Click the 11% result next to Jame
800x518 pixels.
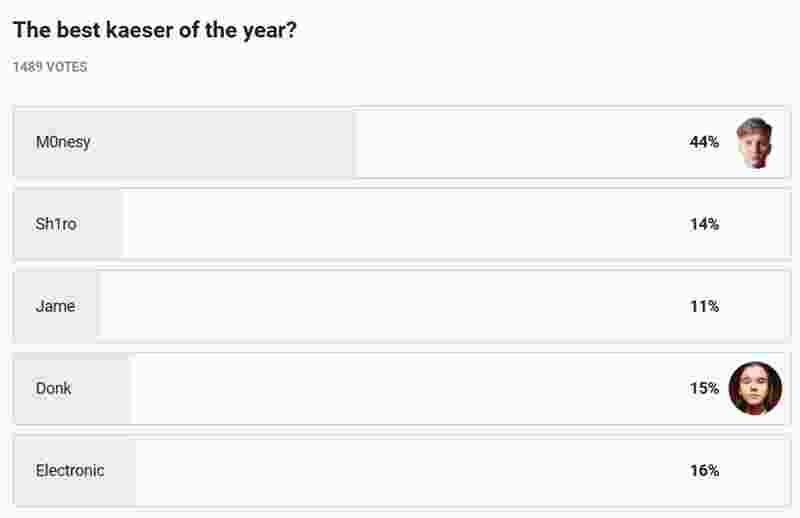point(704,306)
